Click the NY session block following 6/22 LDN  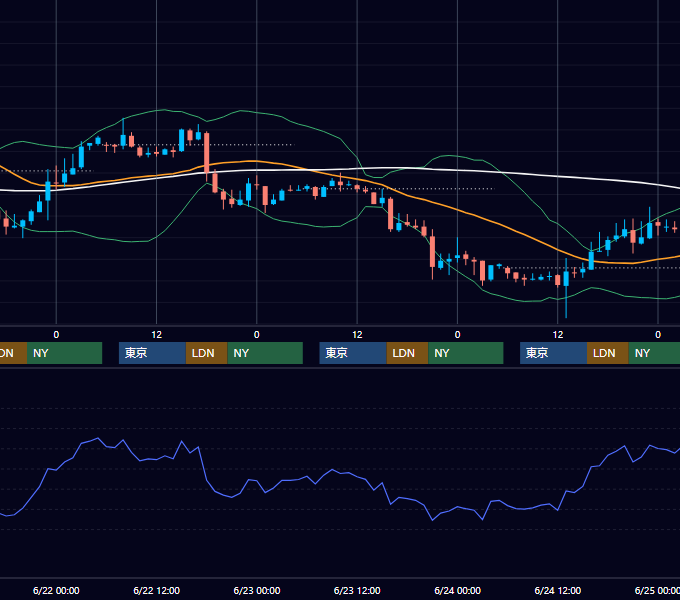pyautogui.click(x=265, y=353)
